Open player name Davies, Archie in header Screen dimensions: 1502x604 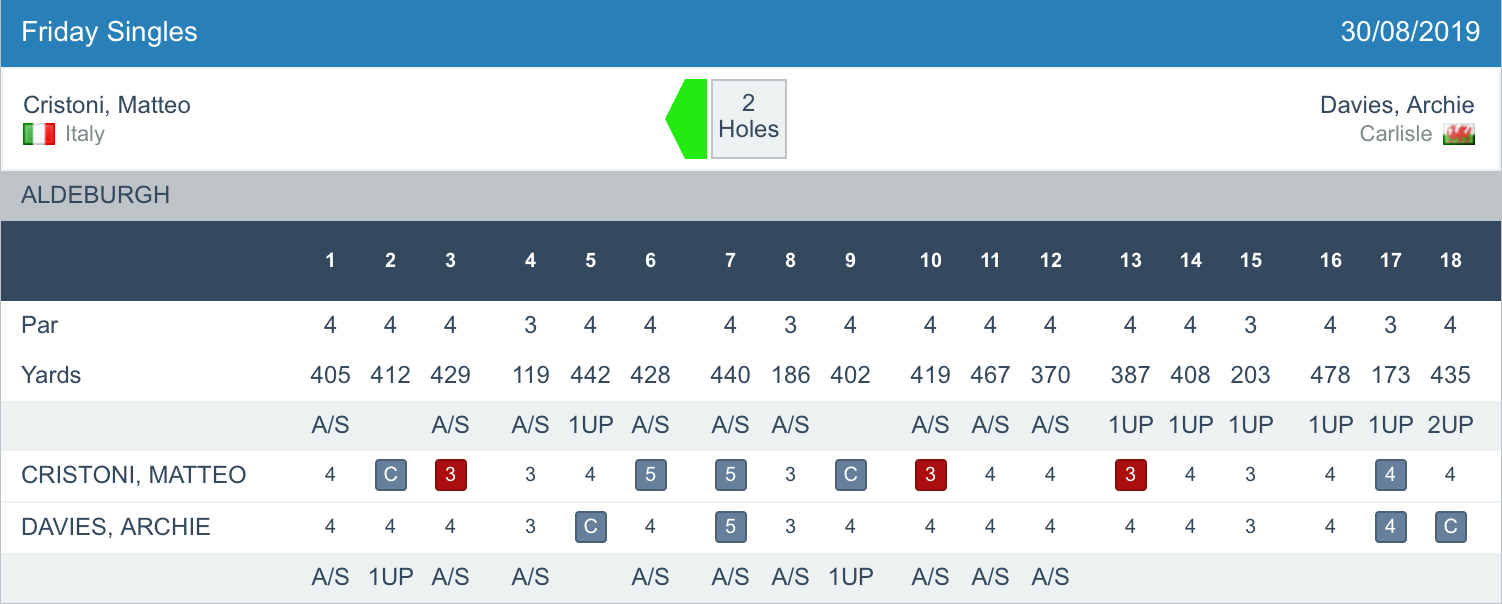1397,105
